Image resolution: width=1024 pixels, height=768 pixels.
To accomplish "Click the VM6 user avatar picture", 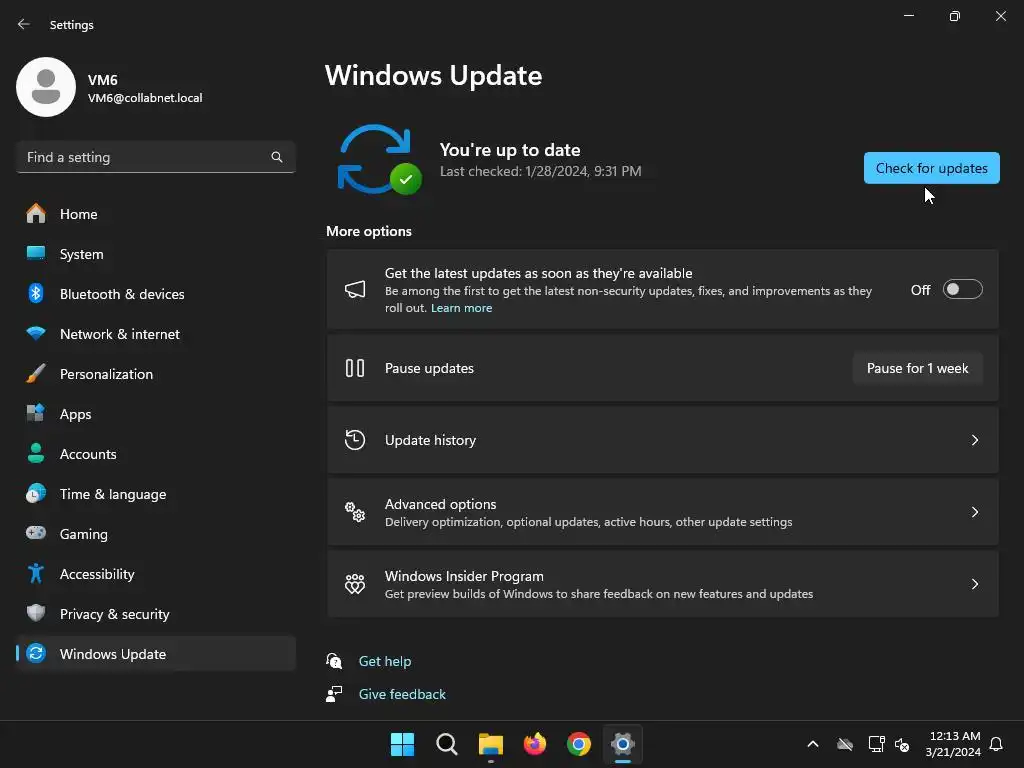I will [x=46, y=87].
